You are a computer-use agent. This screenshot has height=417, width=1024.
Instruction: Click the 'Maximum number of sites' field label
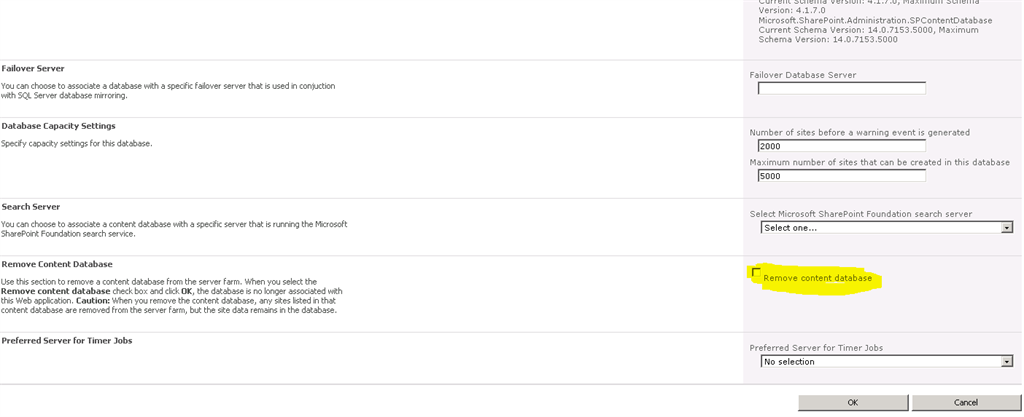(879, 162)
